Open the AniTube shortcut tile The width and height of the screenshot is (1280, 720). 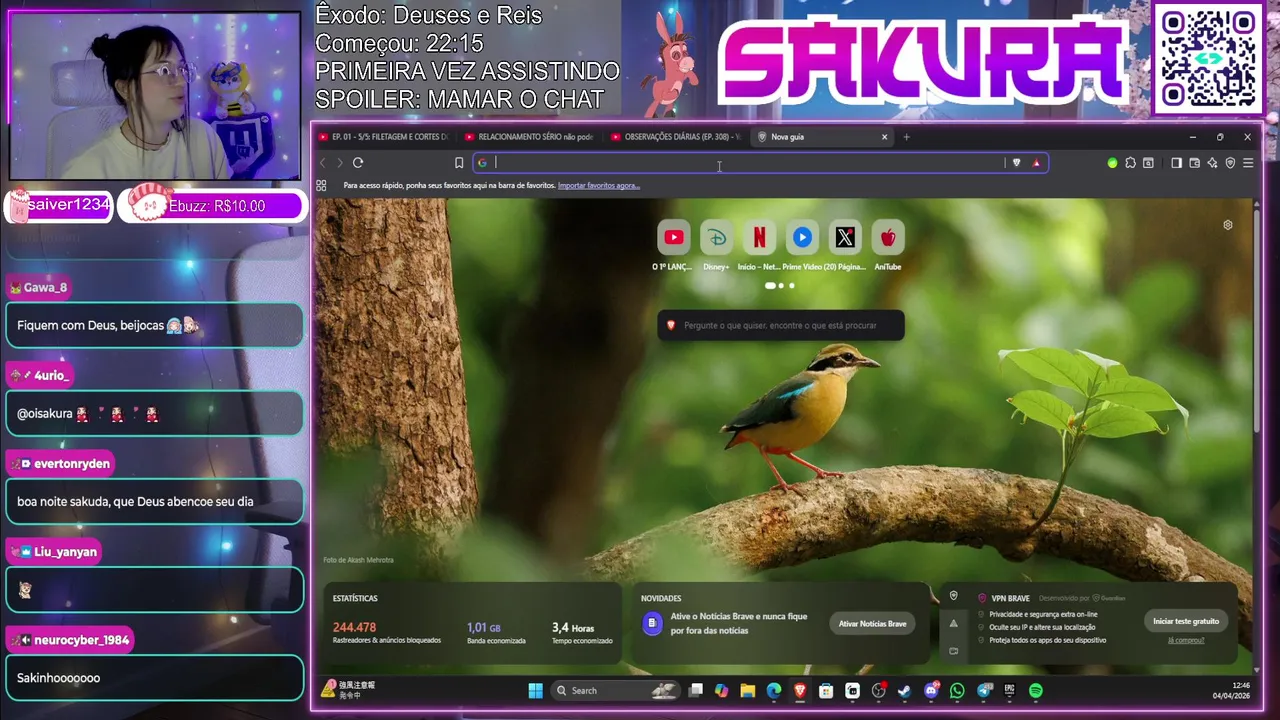(888, 237)
